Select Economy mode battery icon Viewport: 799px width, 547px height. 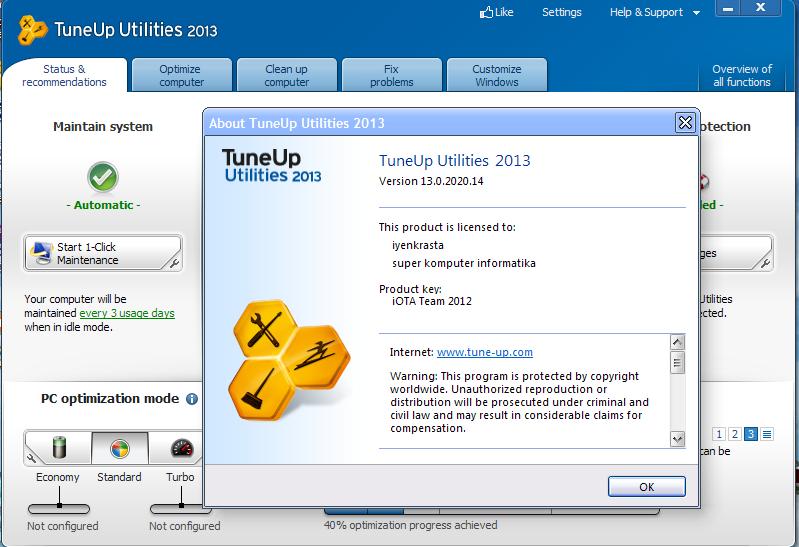click(x=60, y=448)
